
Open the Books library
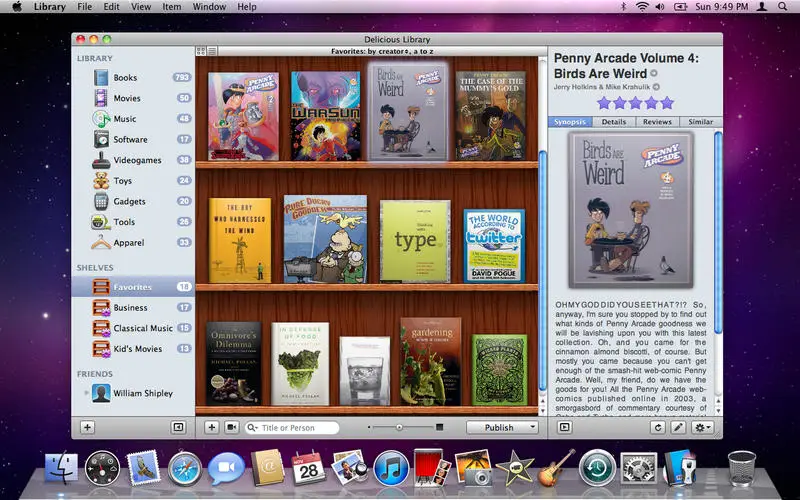[133, 78]
